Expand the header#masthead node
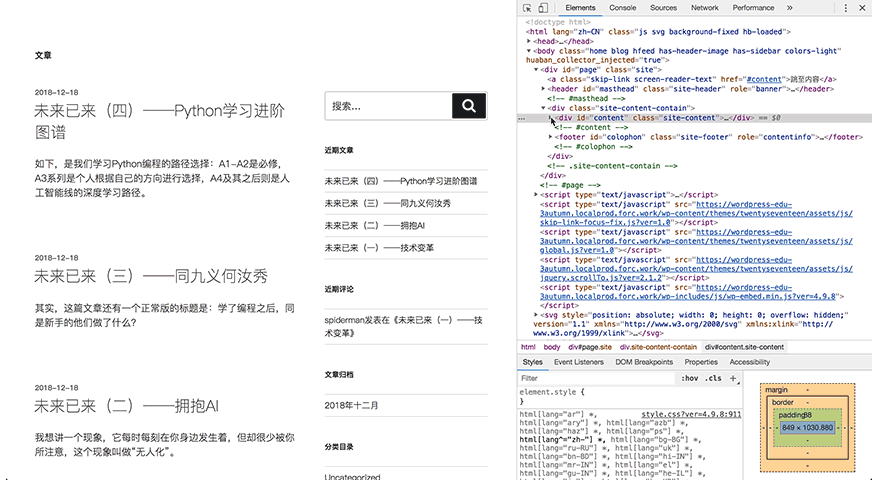 (x=543, y=89)
